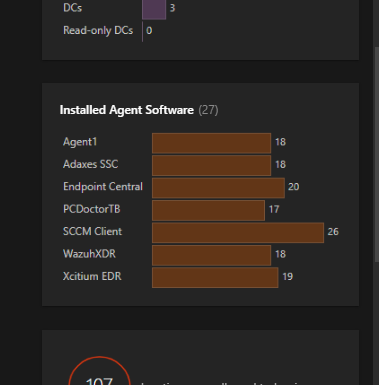Click the Agent1 bar in chart
Screen dimensions: 379x385
(x=211, y=143)
